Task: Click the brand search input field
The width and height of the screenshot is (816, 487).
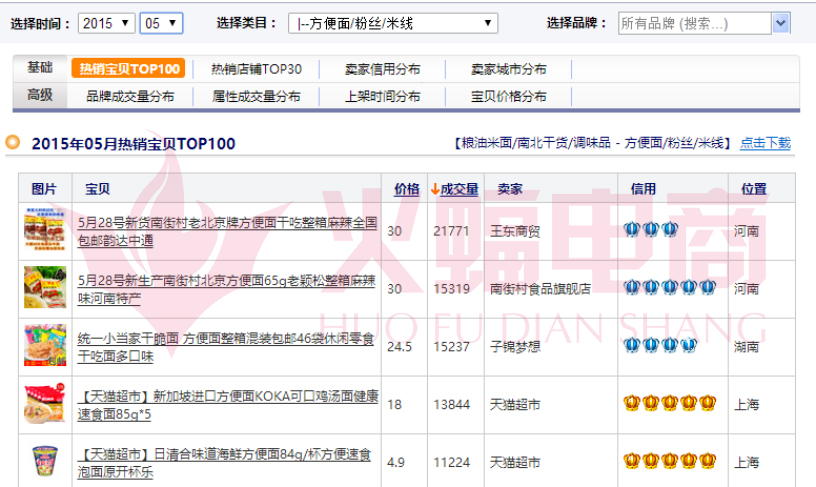Action: (694, 23)
